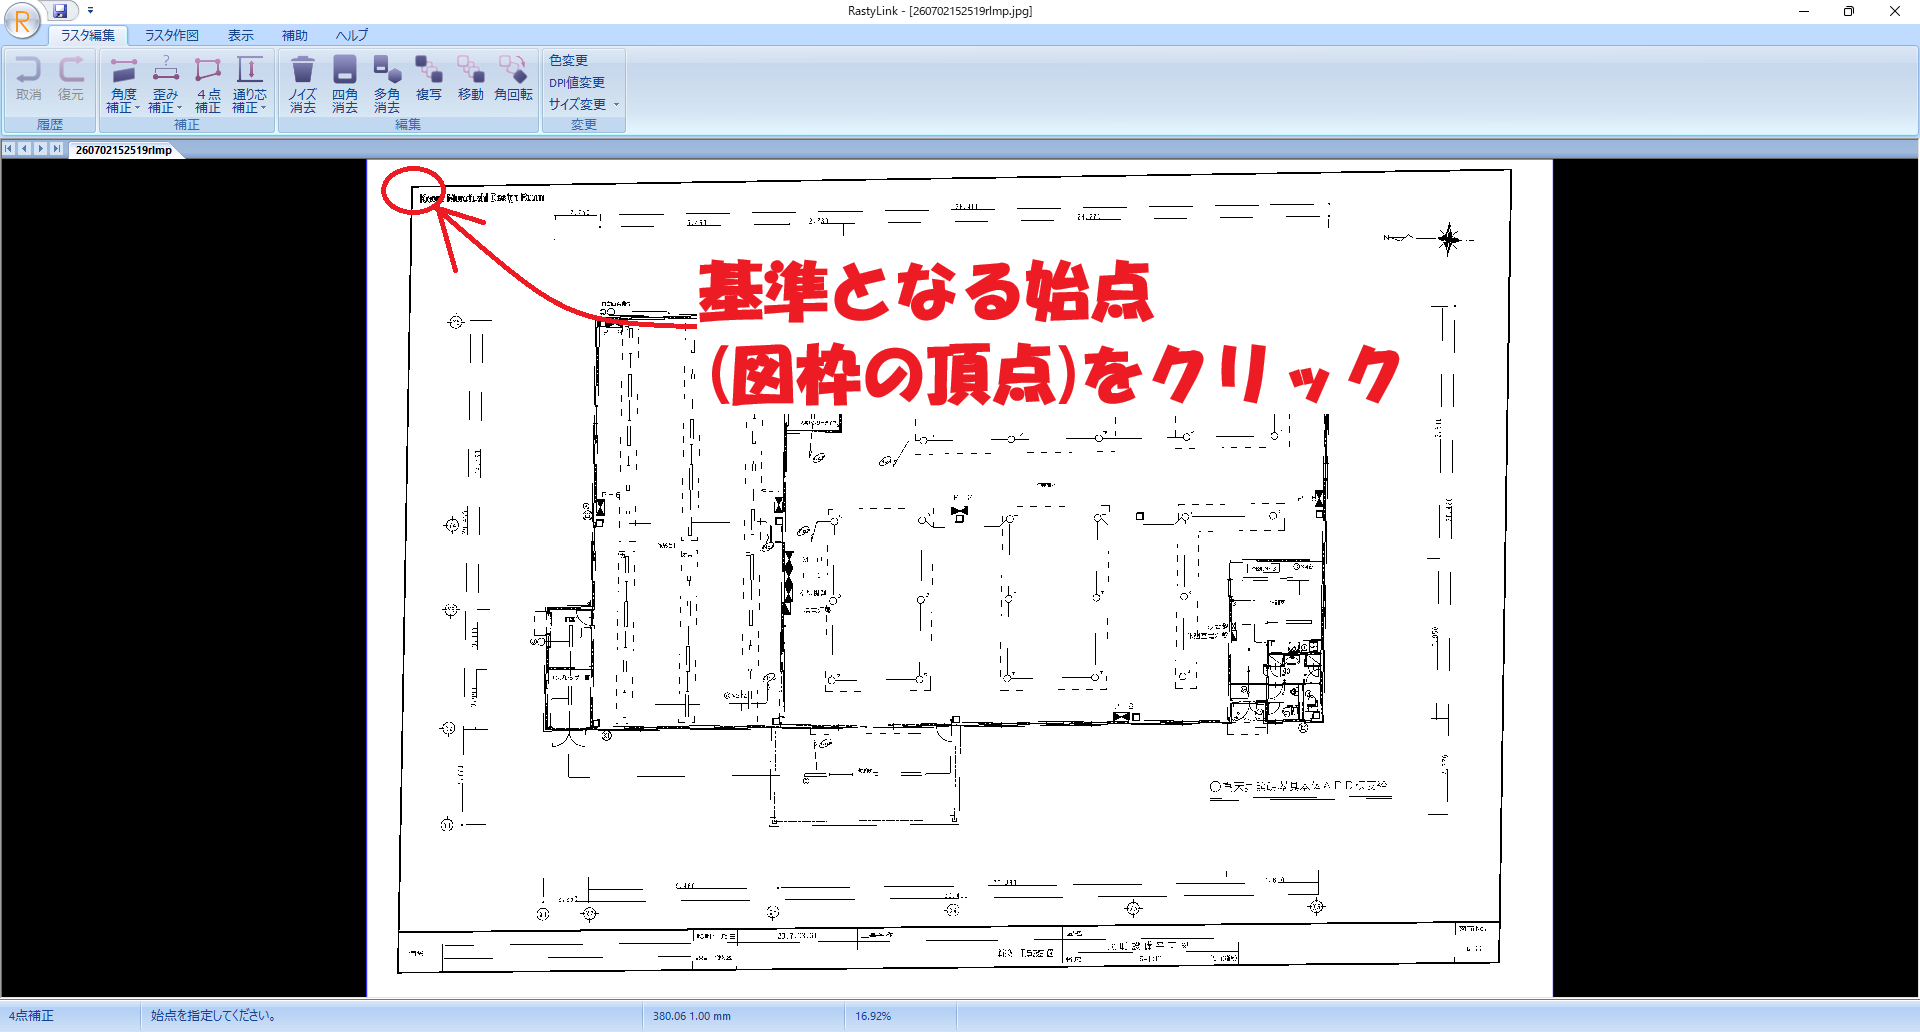
Task: Click the 復元 redo icon
Action: coord(71,79)
